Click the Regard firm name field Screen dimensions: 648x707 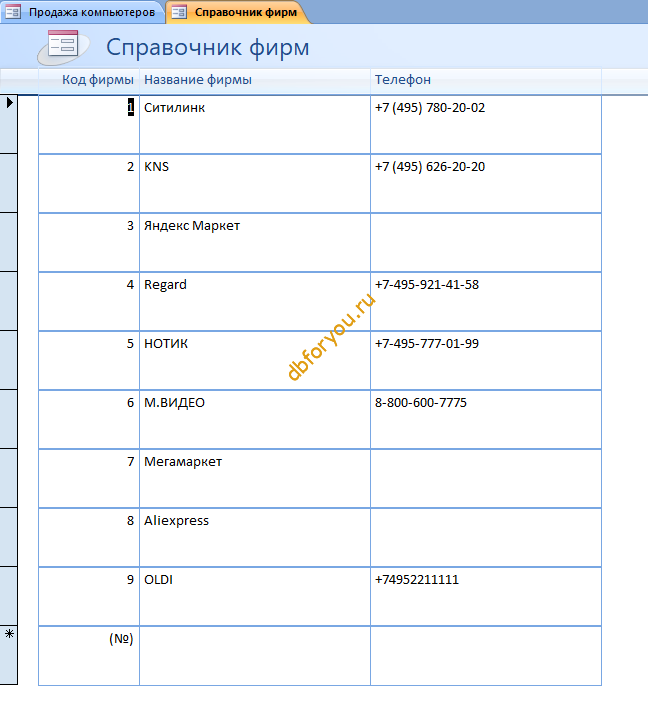255,302
